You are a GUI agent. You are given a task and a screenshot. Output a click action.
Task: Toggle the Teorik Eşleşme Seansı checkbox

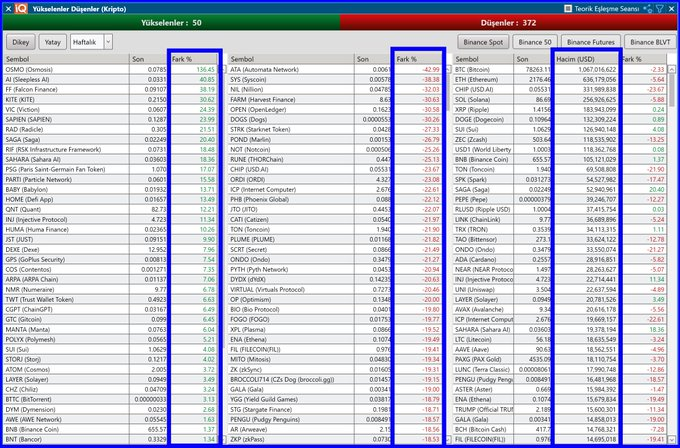pyautogui.click(x=568, y=9)
